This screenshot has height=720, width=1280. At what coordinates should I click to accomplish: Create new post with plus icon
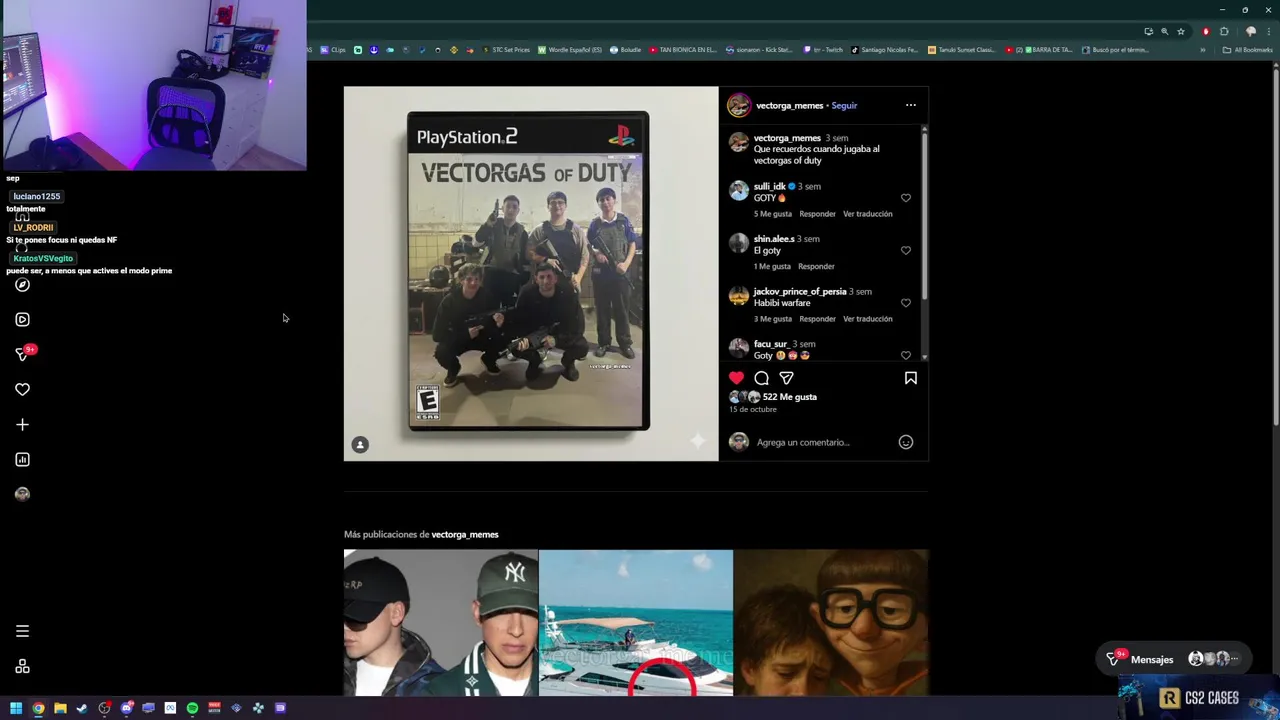22,424
